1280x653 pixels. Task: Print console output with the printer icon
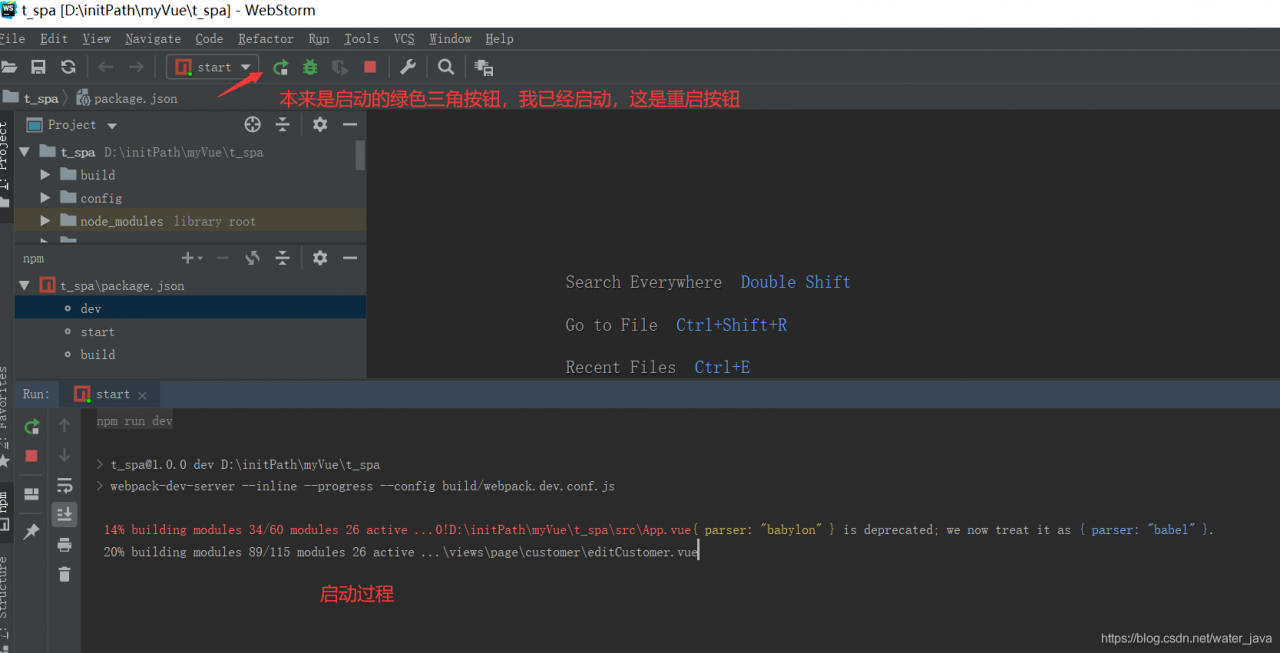coord(65,545)
